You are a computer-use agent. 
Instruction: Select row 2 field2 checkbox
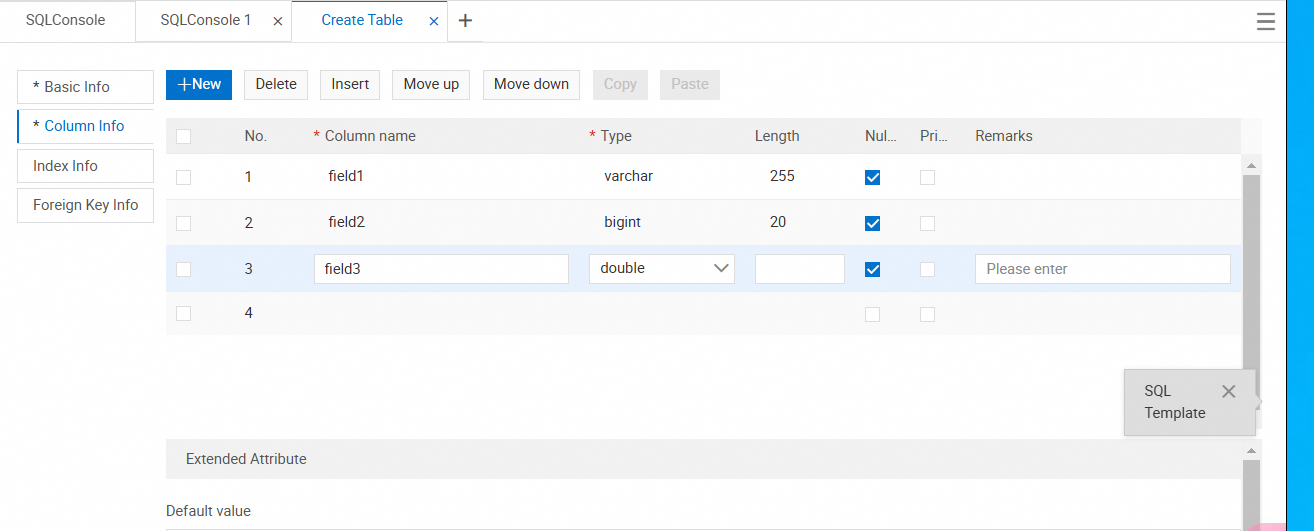pyautogui.click(x=183, y=223)
